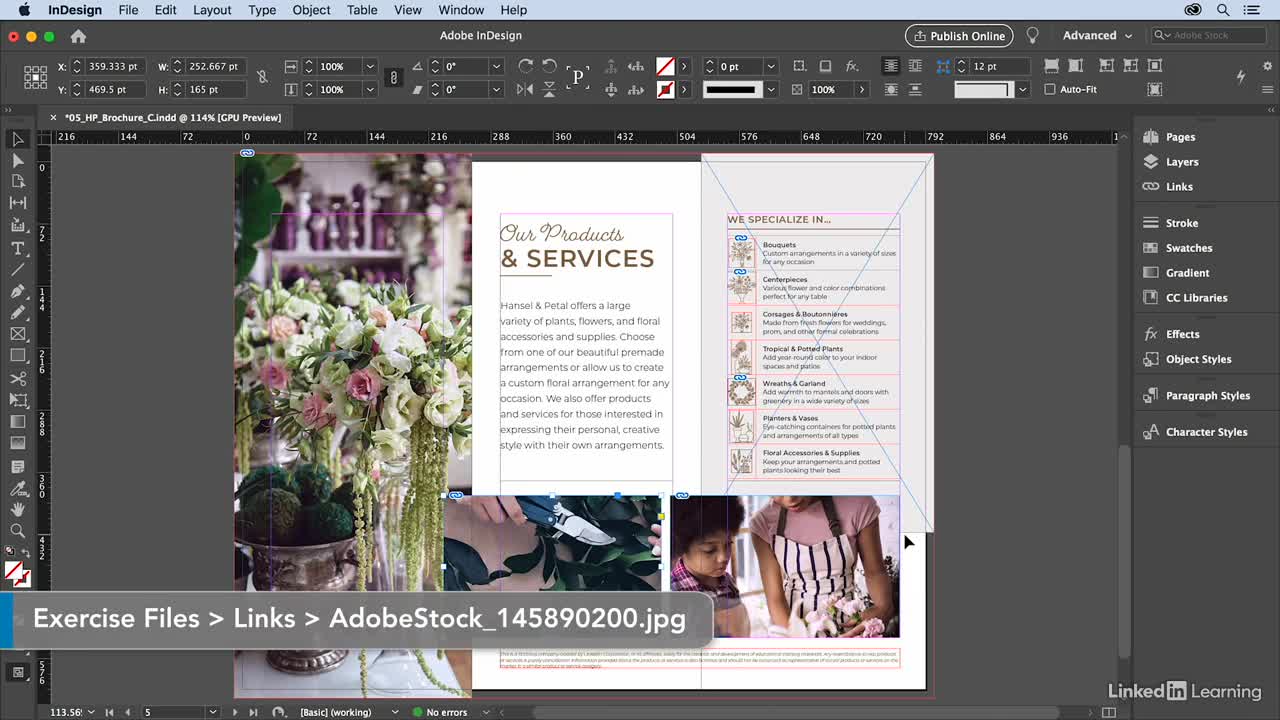Open the Paragraph Styles panel

click(1207, 396)
